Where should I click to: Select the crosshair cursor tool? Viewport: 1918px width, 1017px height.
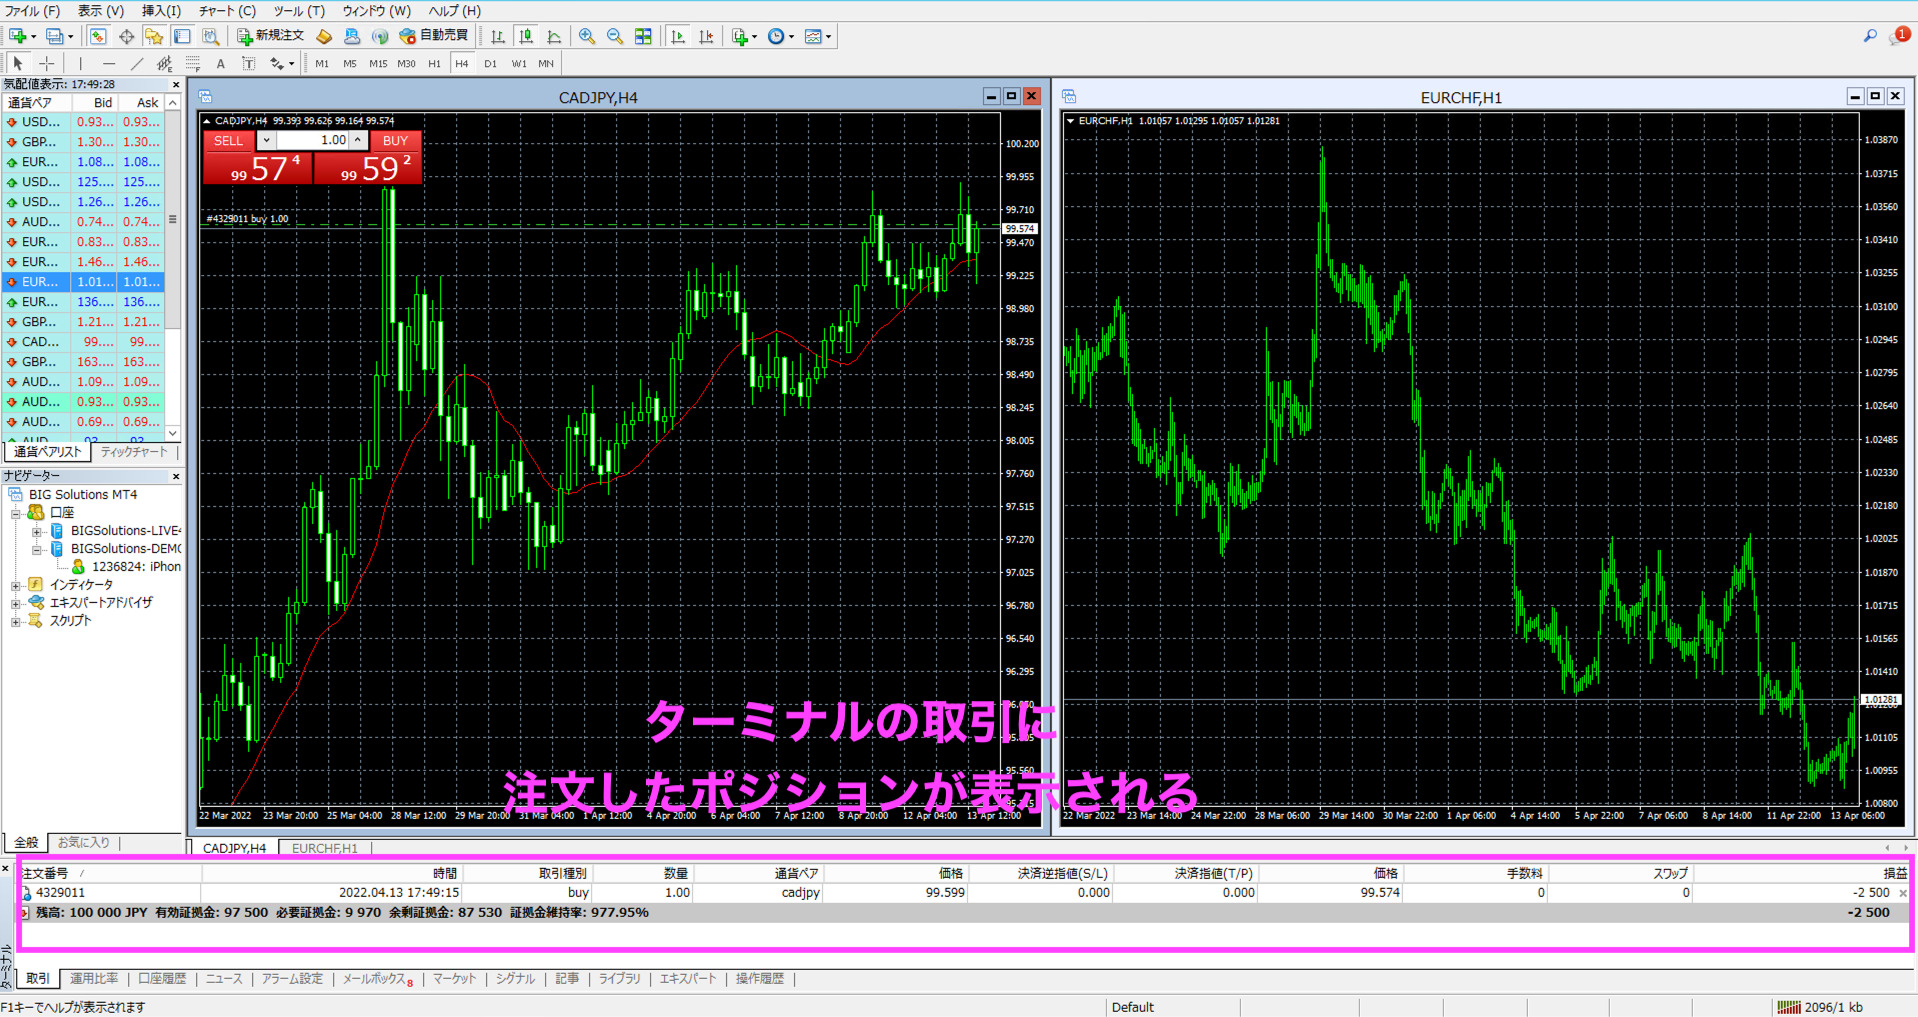pyautogui.click(x=46, y=63)
